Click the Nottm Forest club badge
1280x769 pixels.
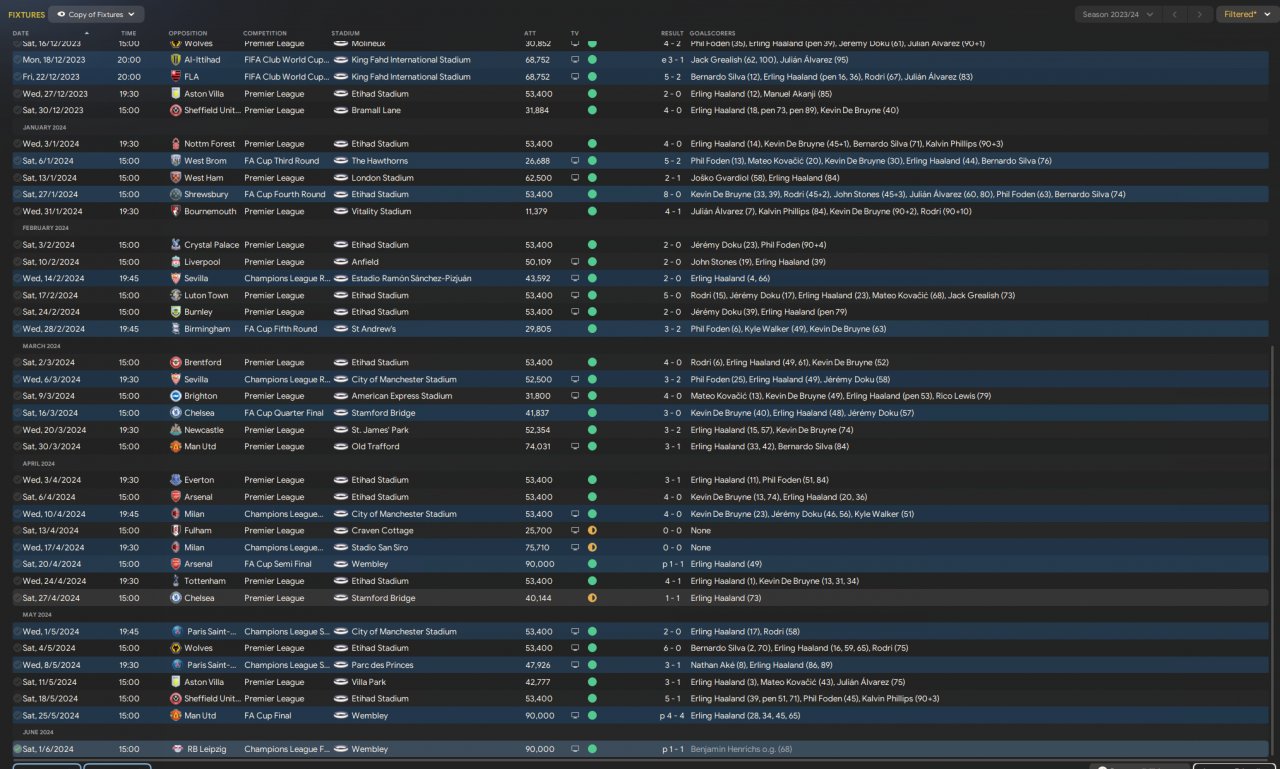click(x=176, y=144)
